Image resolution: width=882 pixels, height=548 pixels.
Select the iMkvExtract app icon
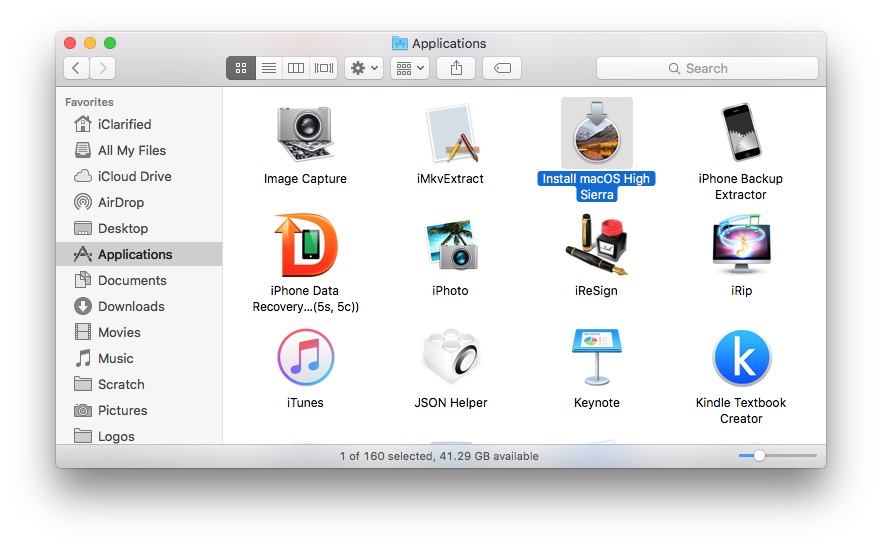(x=450, y=135)
